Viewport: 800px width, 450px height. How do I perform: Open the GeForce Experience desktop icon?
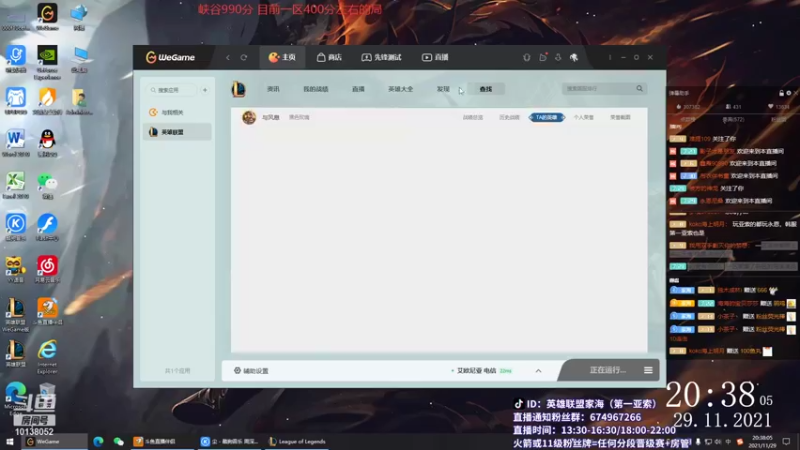point(47,62)
